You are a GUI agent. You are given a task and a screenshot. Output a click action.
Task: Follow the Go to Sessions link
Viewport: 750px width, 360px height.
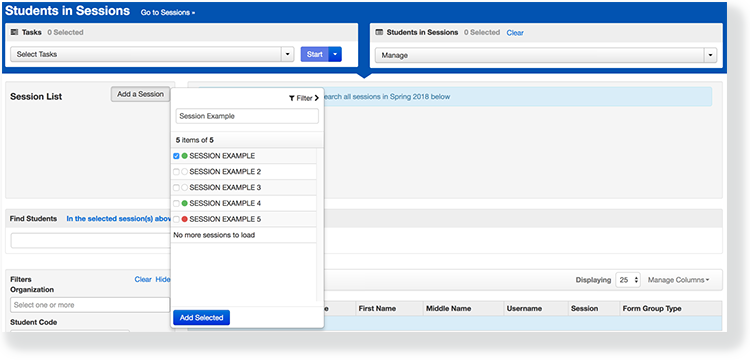point(167,13)
